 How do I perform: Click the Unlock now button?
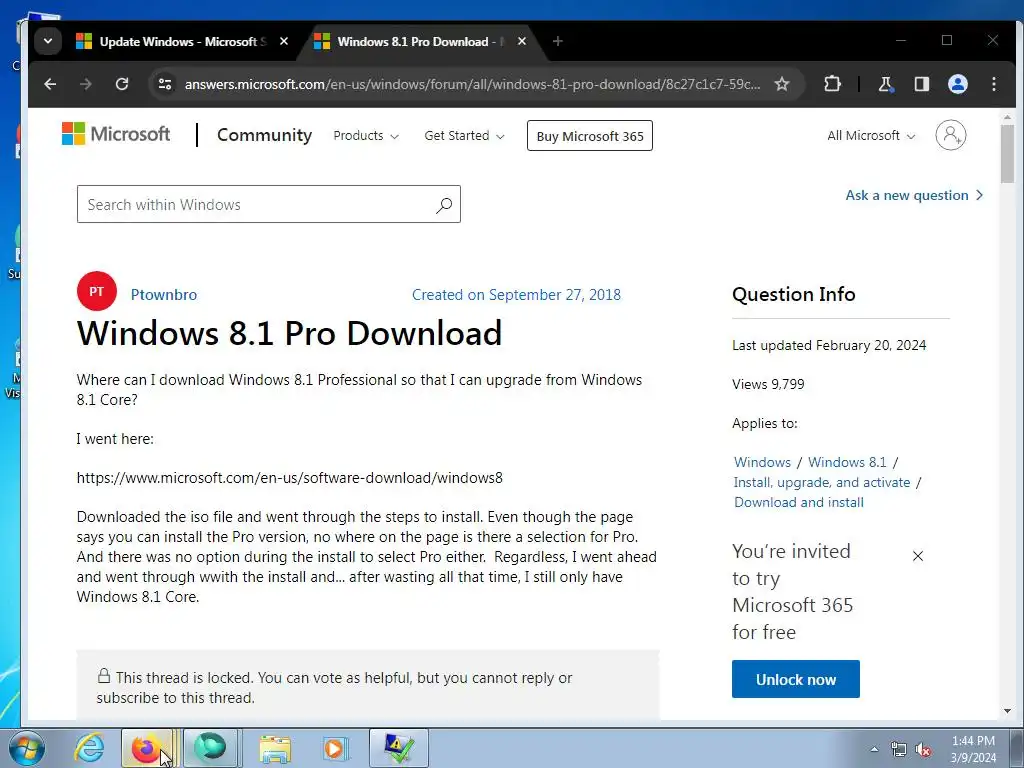[795, 679]
